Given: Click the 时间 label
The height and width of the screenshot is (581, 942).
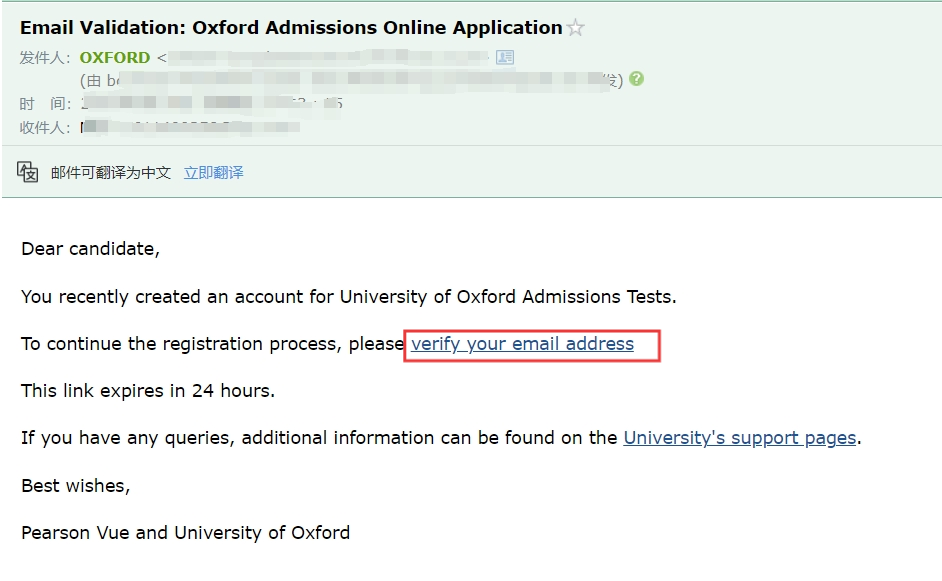Looking at the screenshot, I should coord(44,104).
